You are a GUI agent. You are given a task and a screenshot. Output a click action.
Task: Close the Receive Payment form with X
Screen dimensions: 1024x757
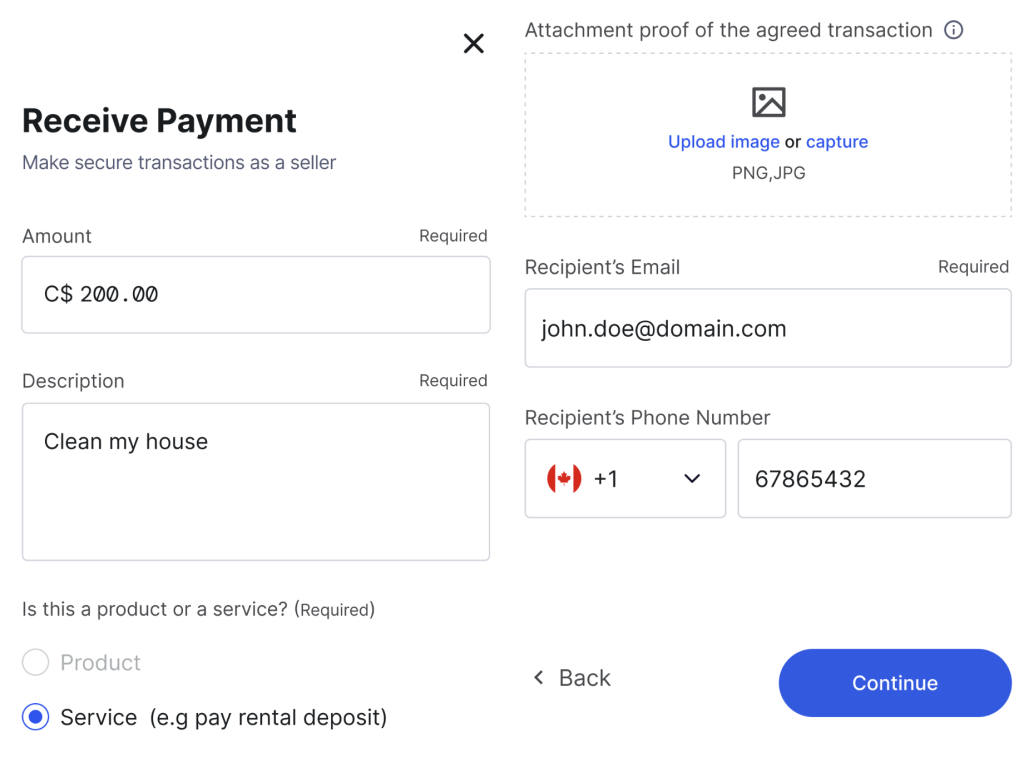click(473, 44)
